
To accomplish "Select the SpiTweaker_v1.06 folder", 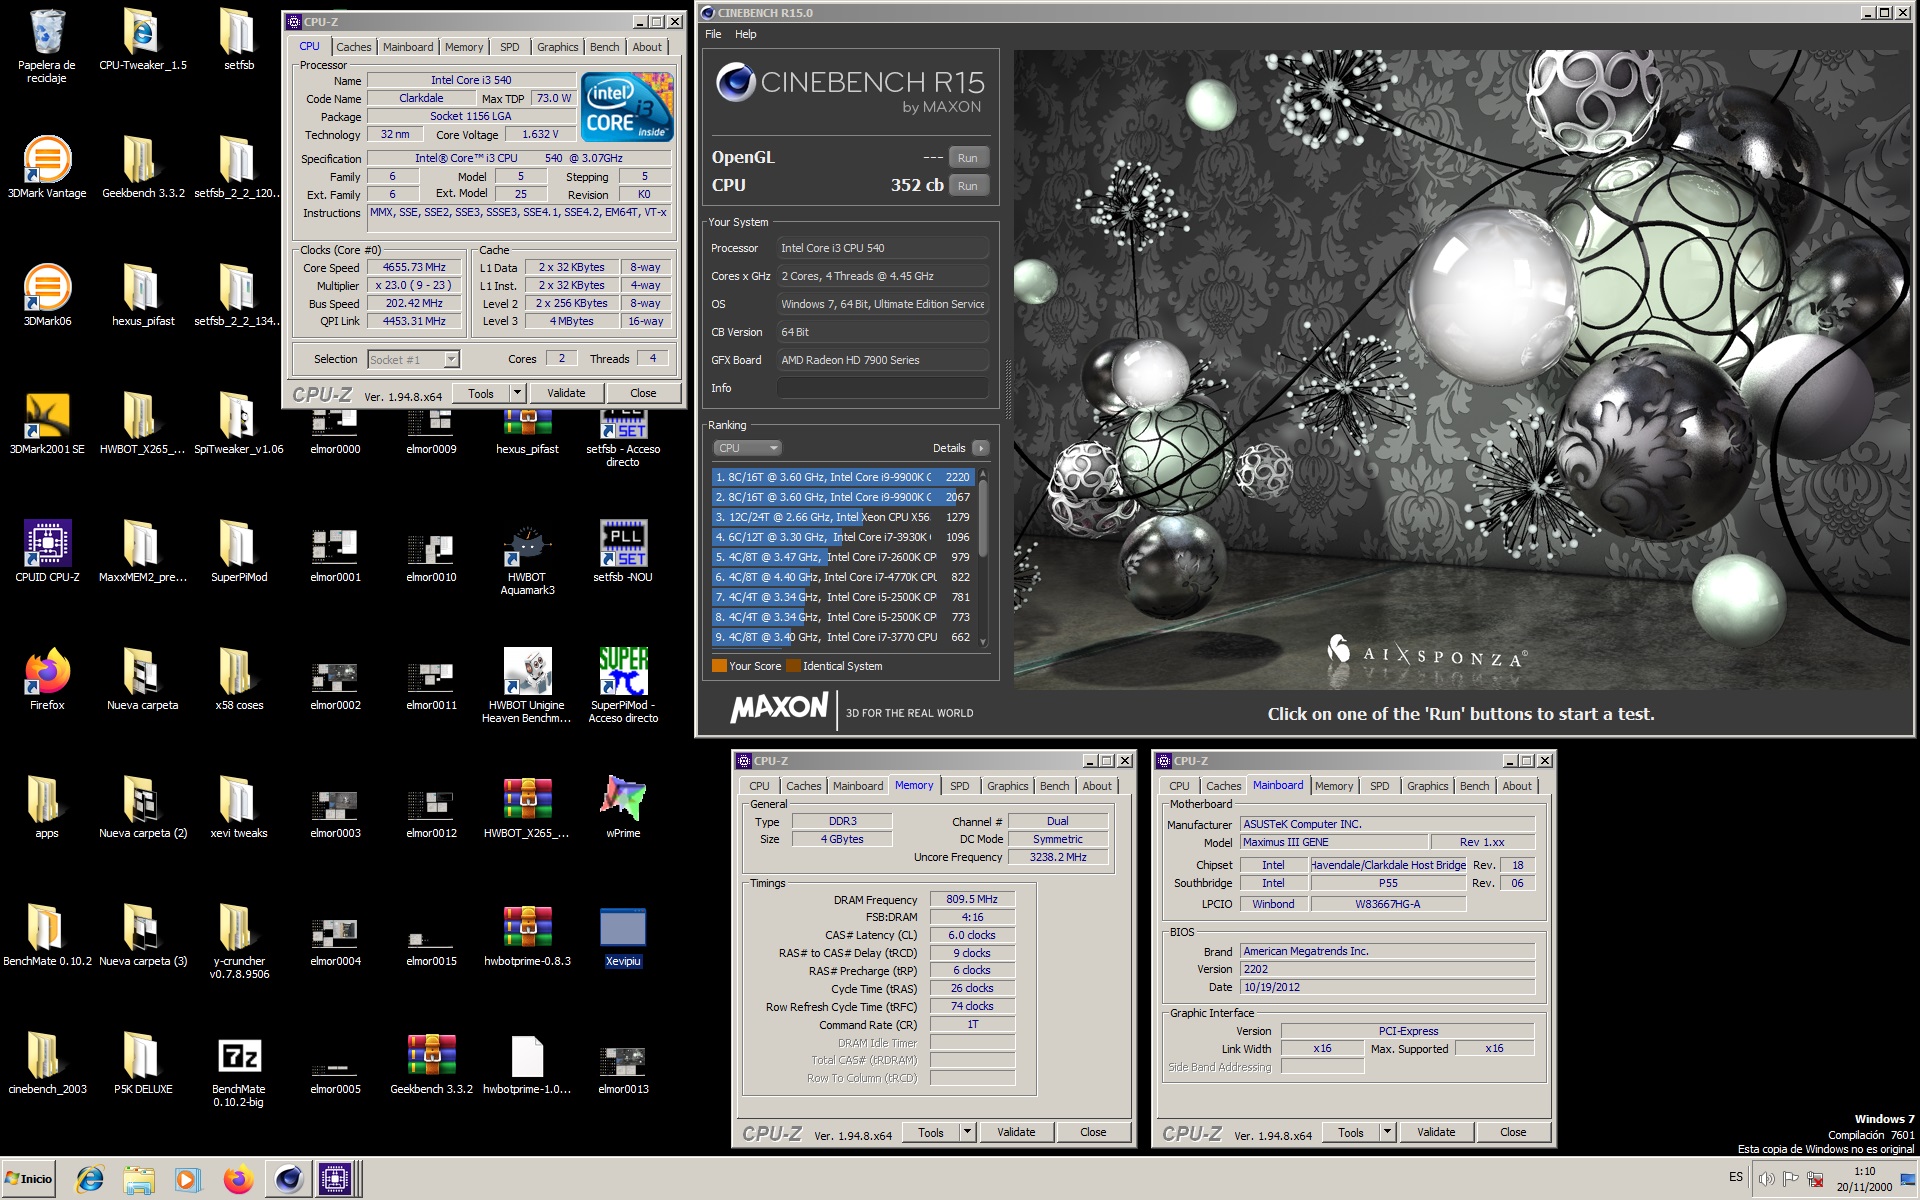I will [239, 423].
